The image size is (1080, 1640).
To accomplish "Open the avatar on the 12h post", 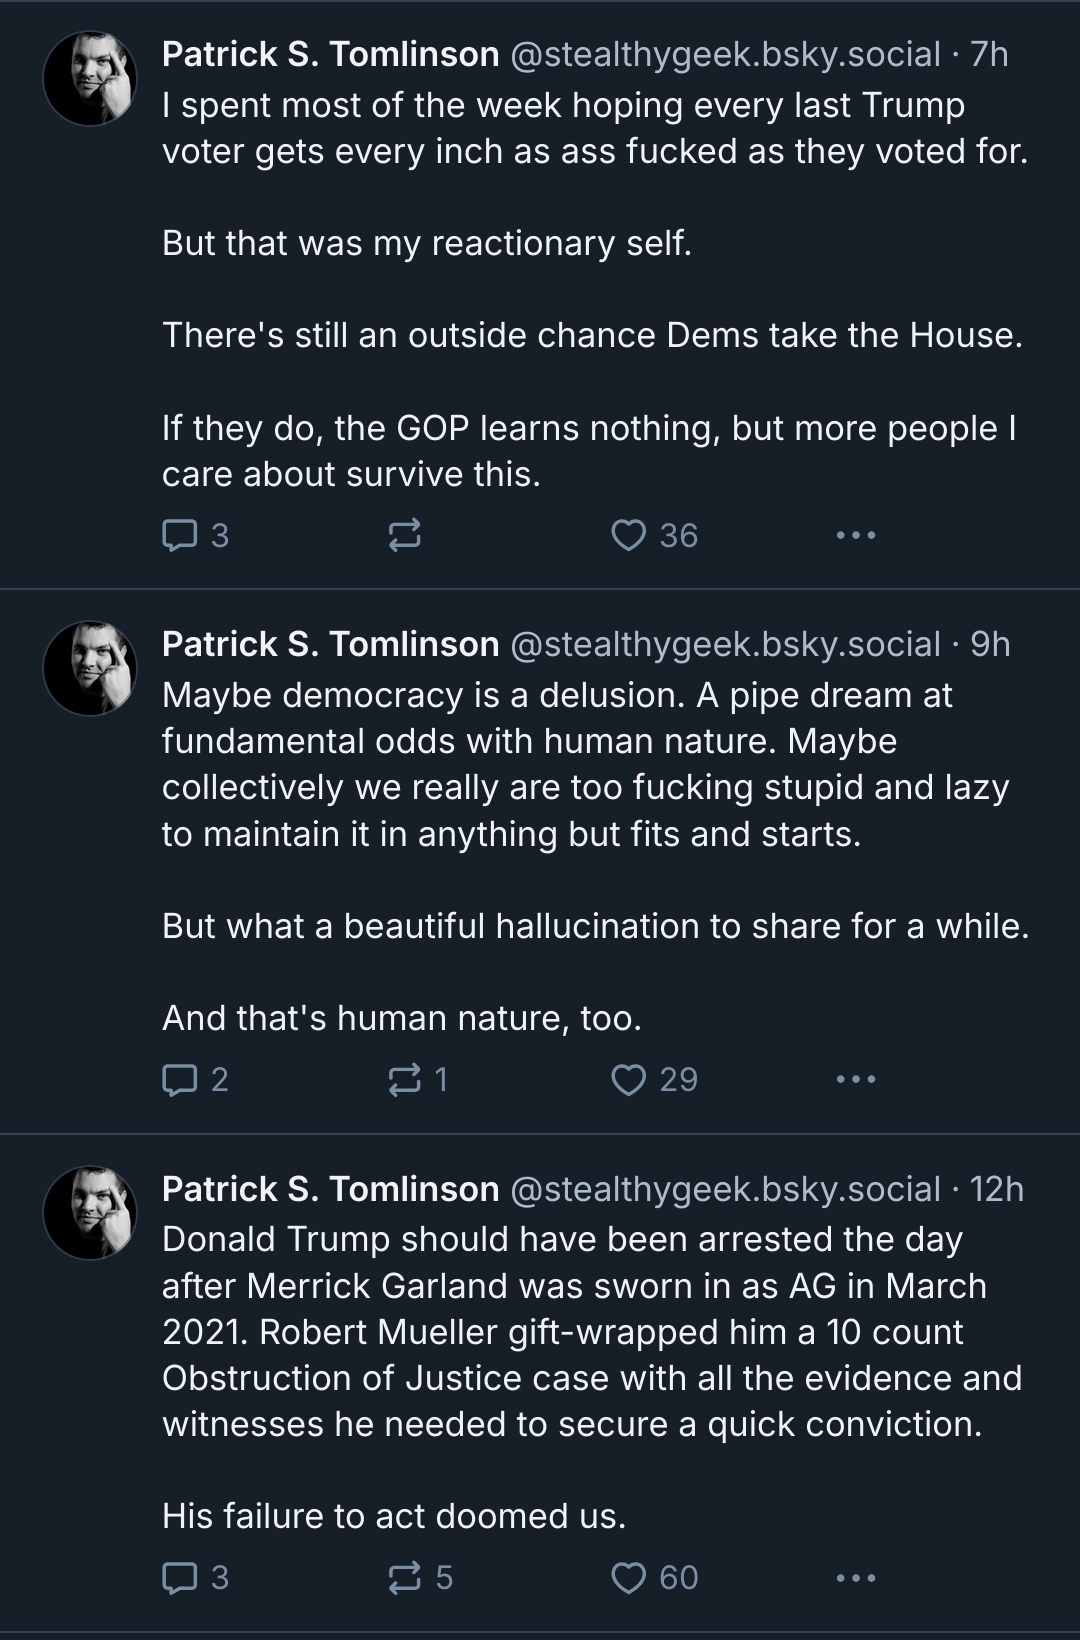I will coord(90,1212).
